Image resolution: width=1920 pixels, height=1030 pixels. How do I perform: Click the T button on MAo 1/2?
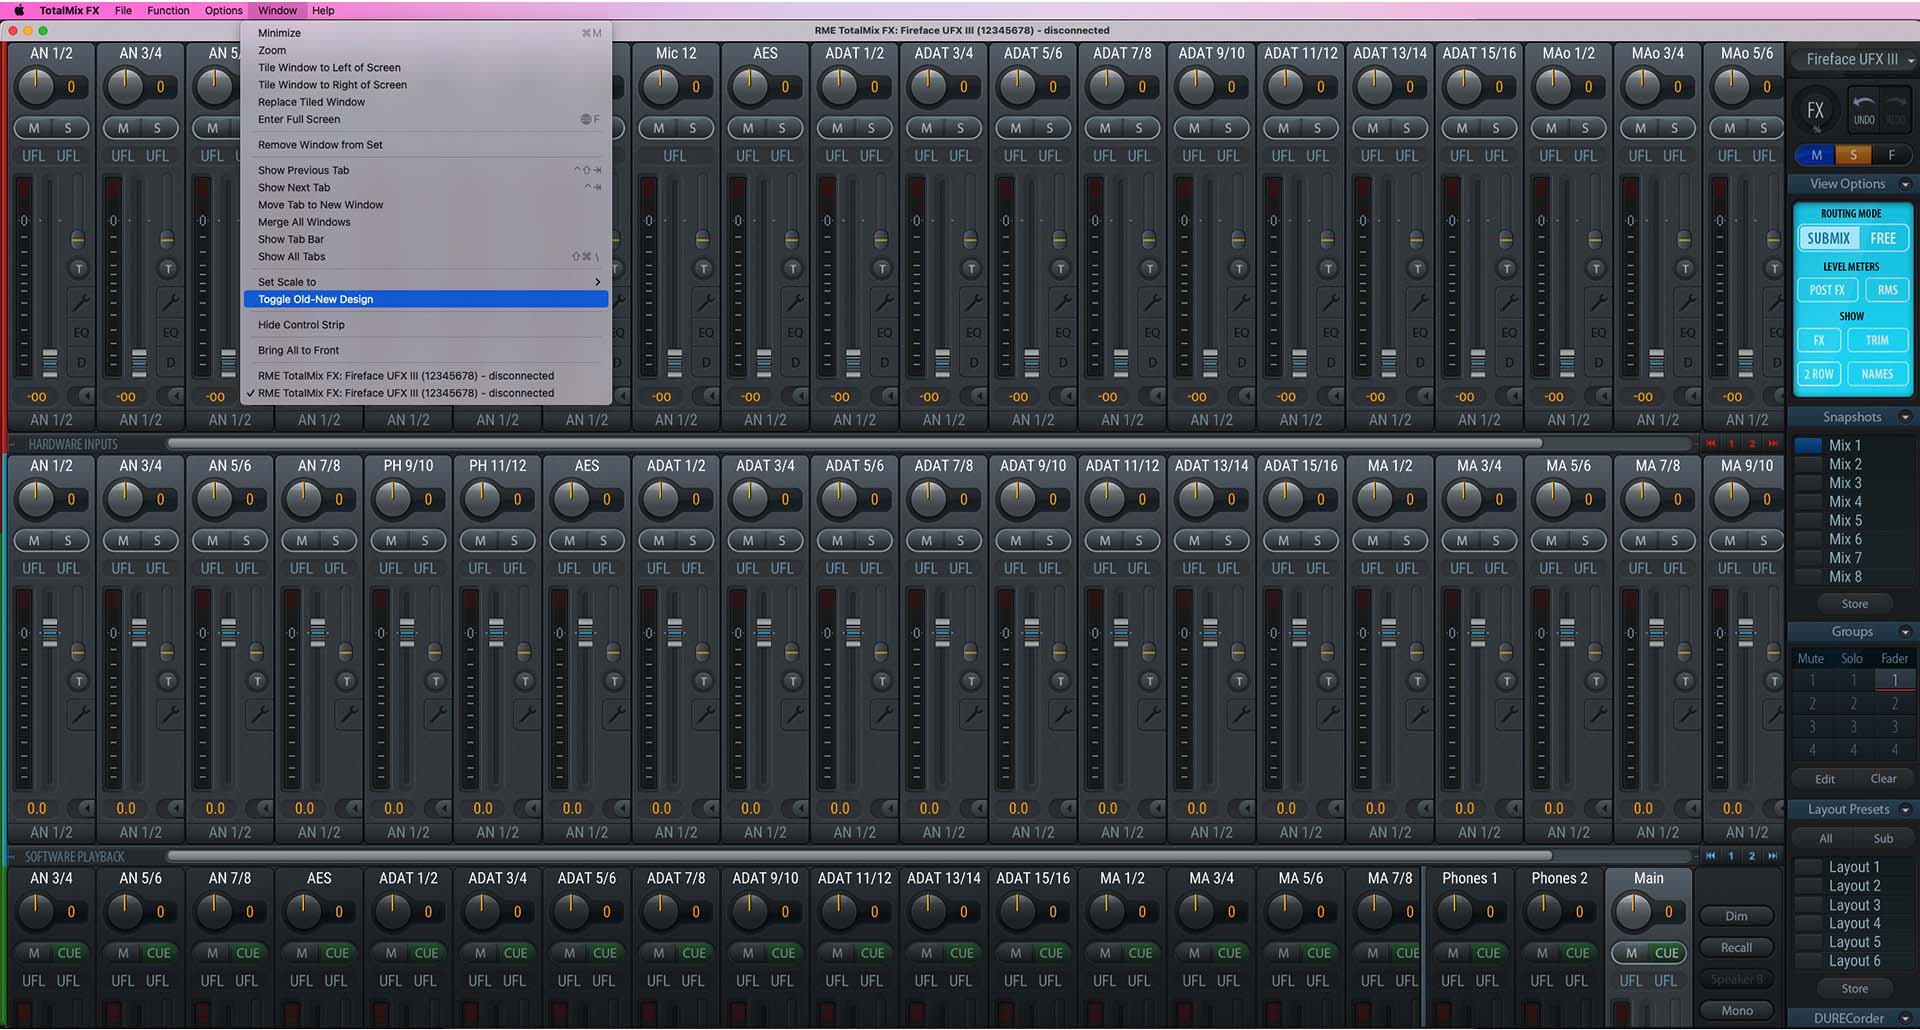click(1596, 269)
